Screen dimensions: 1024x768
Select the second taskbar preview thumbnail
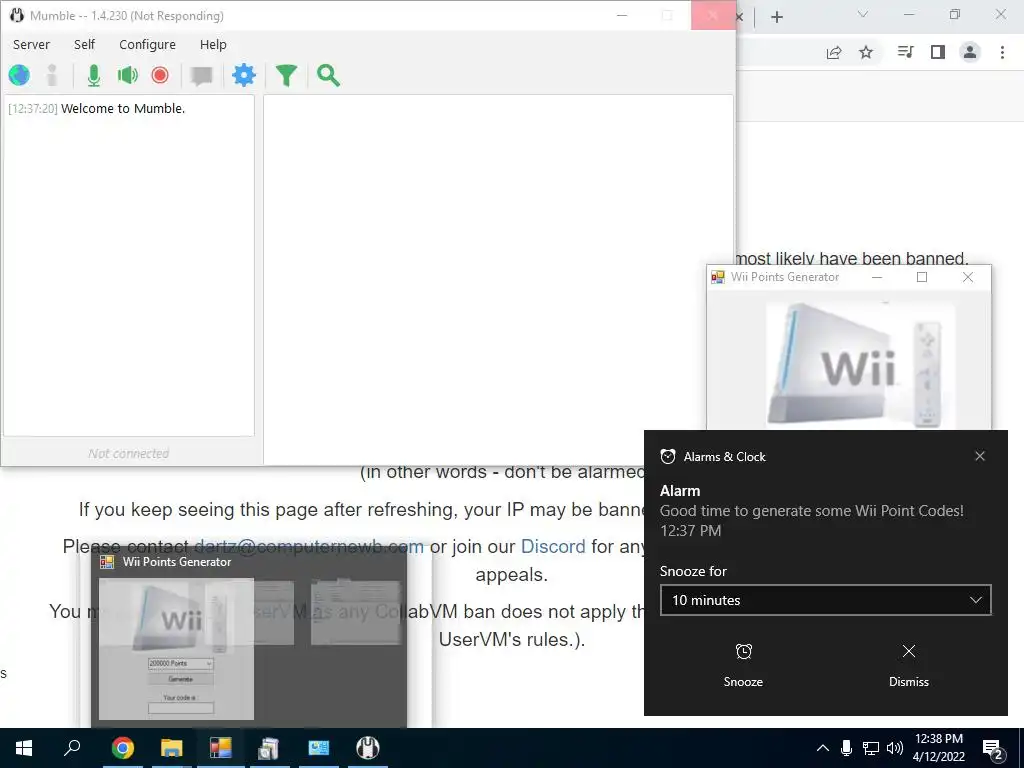coord(273,611)
